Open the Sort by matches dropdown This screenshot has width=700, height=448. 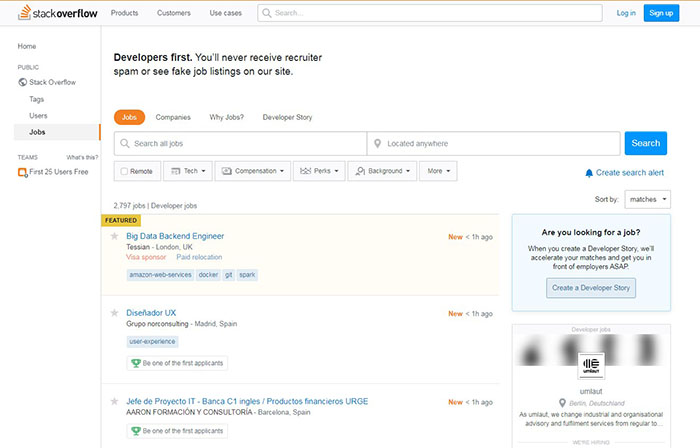coord(647,199)
